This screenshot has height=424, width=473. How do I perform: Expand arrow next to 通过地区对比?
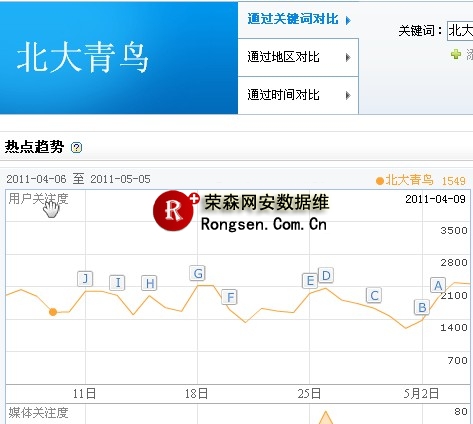348,58
